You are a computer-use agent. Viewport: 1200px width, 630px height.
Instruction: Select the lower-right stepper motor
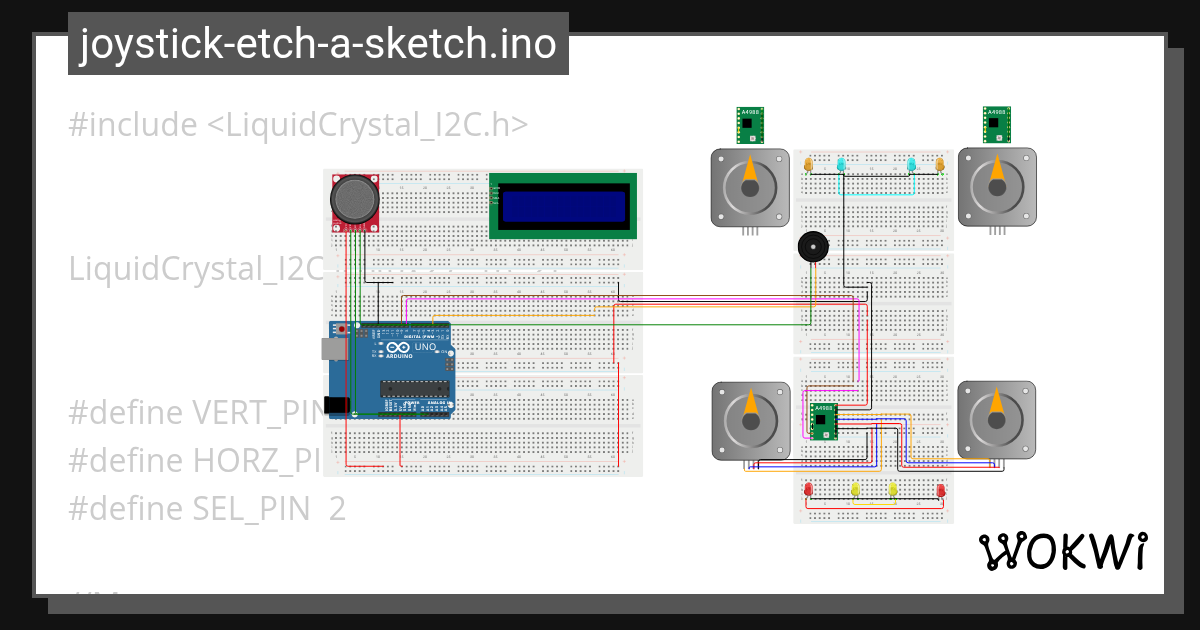[x=997, y=420]
